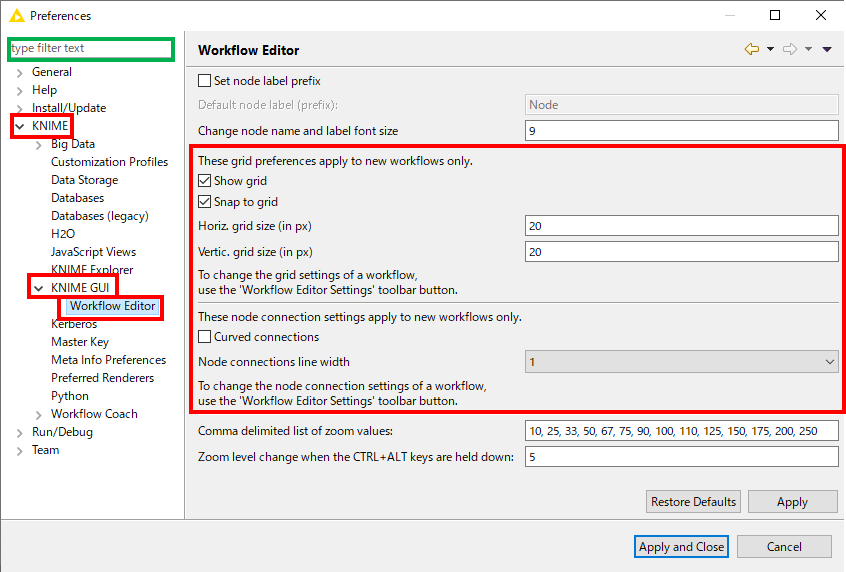Screen dimensions: 846x572
Task: Toggle Set node label prefix checkbox
Action: (x=204, y=80)
